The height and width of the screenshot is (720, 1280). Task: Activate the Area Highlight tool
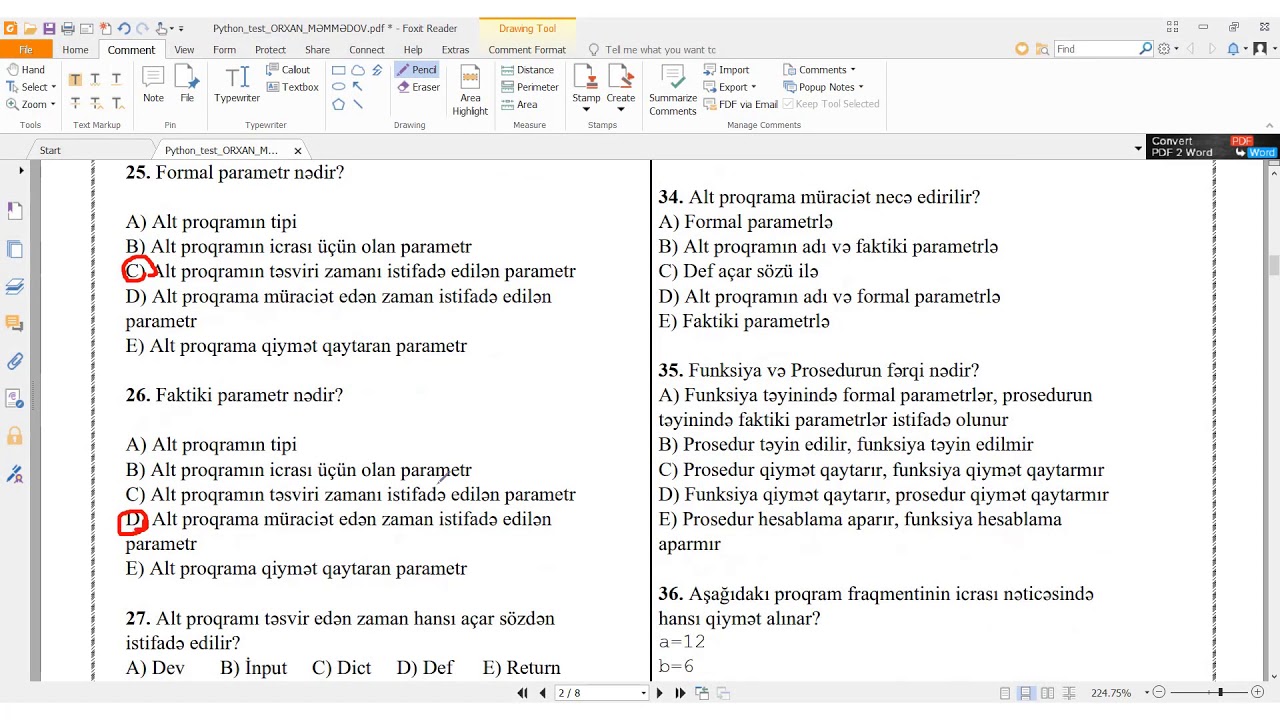coord(470,90)
